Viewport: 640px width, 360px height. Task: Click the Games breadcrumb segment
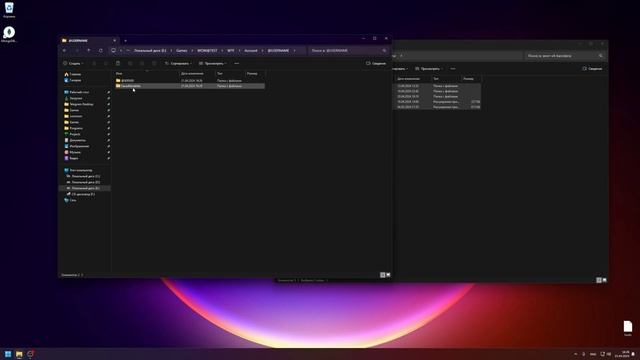(x=182, y=51)
